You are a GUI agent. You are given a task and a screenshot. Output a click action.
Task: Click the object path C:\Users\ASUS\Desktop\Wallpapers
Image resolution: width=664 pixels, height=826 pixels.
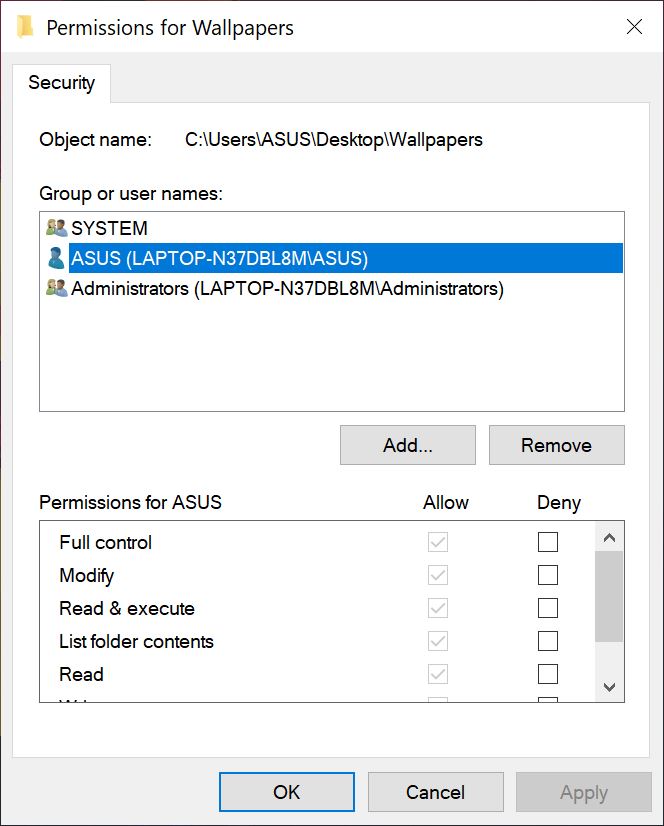334,140
